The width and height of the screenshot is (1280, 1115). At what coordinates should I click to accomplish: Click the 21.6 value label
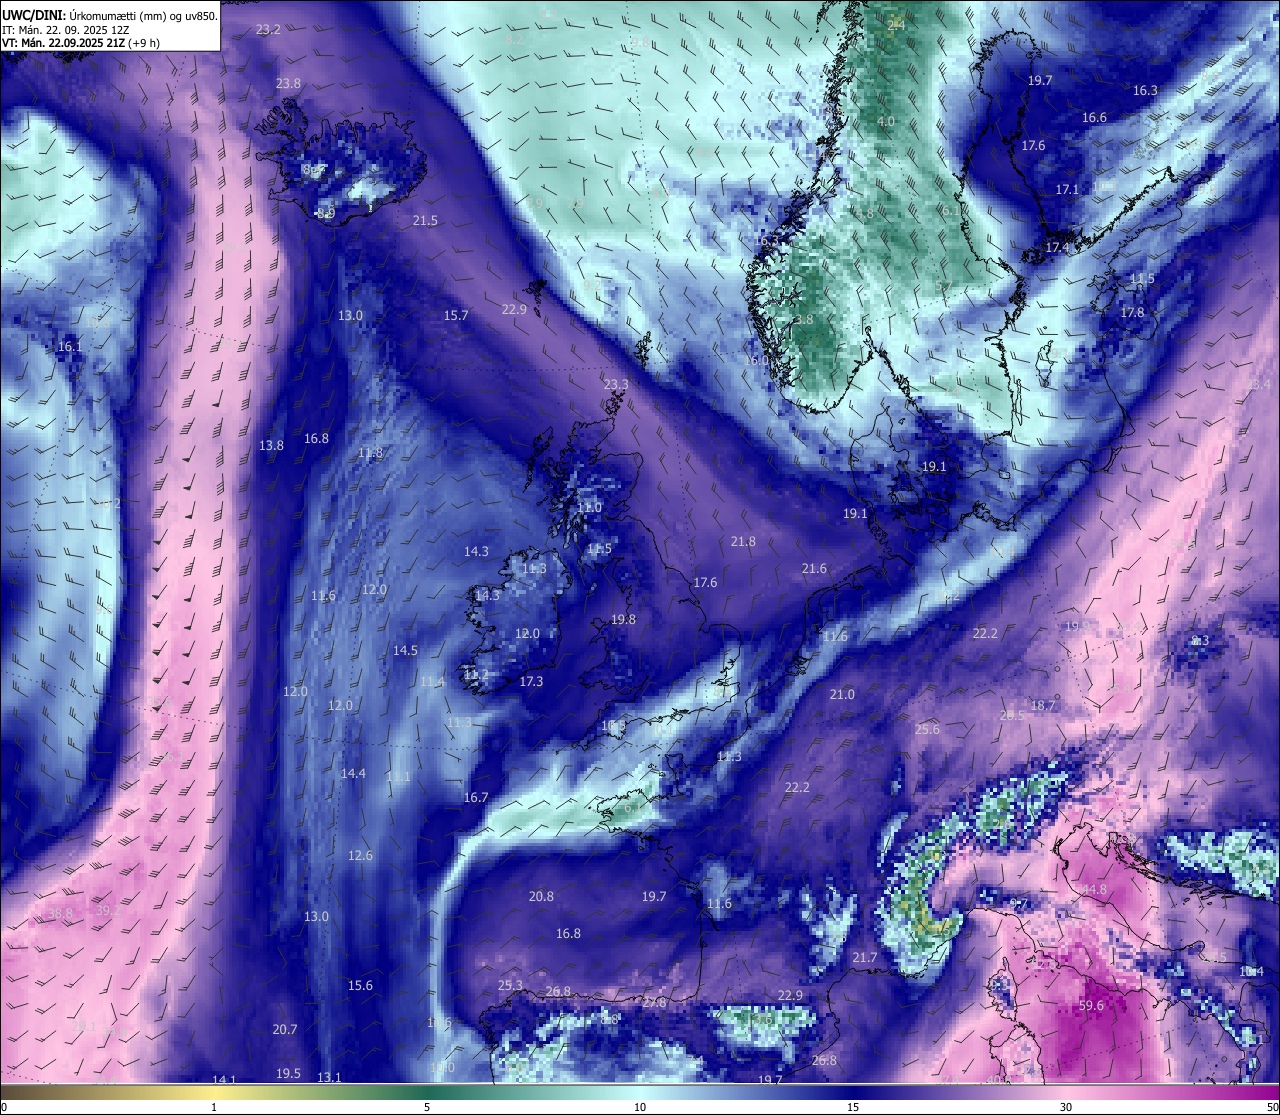pos(814,569)
